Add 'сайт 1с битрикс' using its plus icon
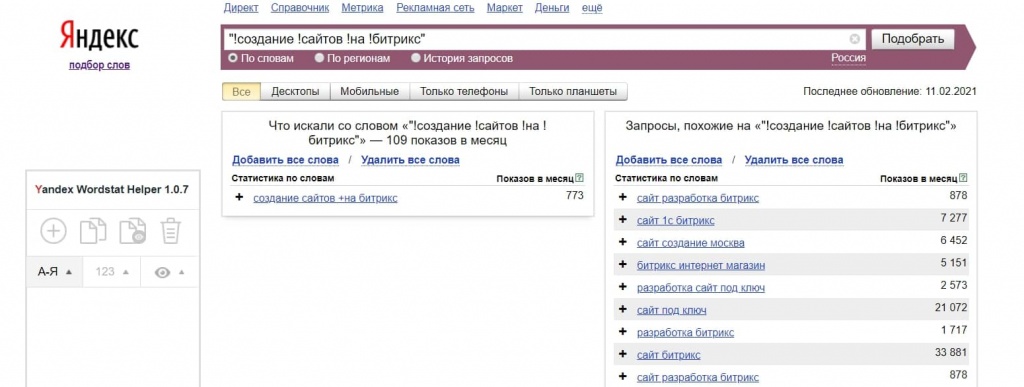The height and width of the screenshot is (387, 1024). (622, 220)
